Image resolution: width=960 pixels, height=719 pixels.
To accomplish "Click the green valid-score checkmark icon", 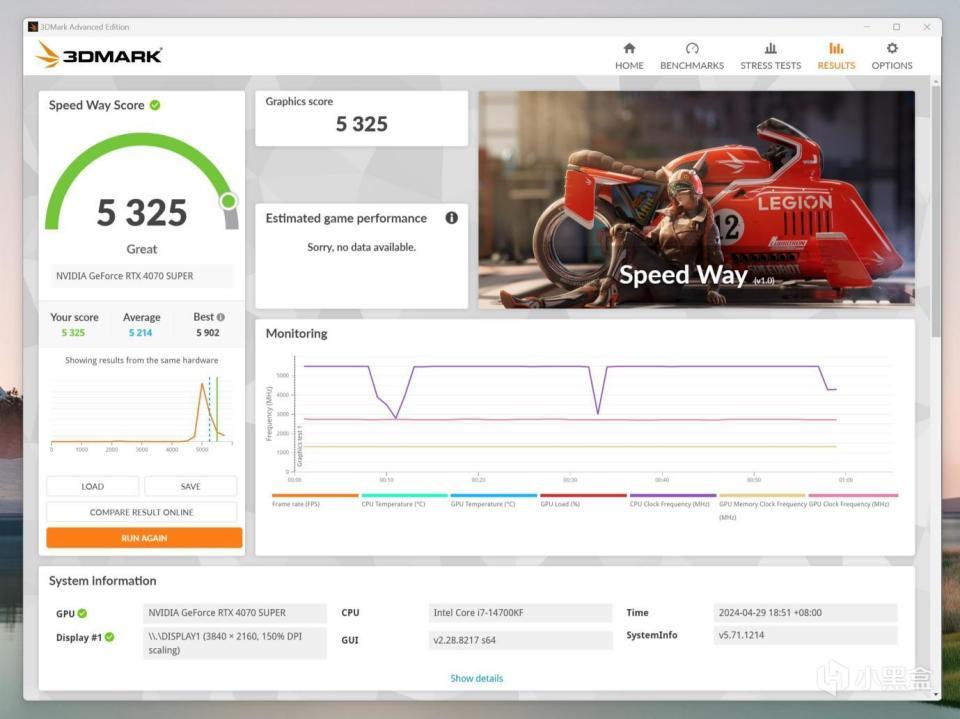I will pos(155,105).
